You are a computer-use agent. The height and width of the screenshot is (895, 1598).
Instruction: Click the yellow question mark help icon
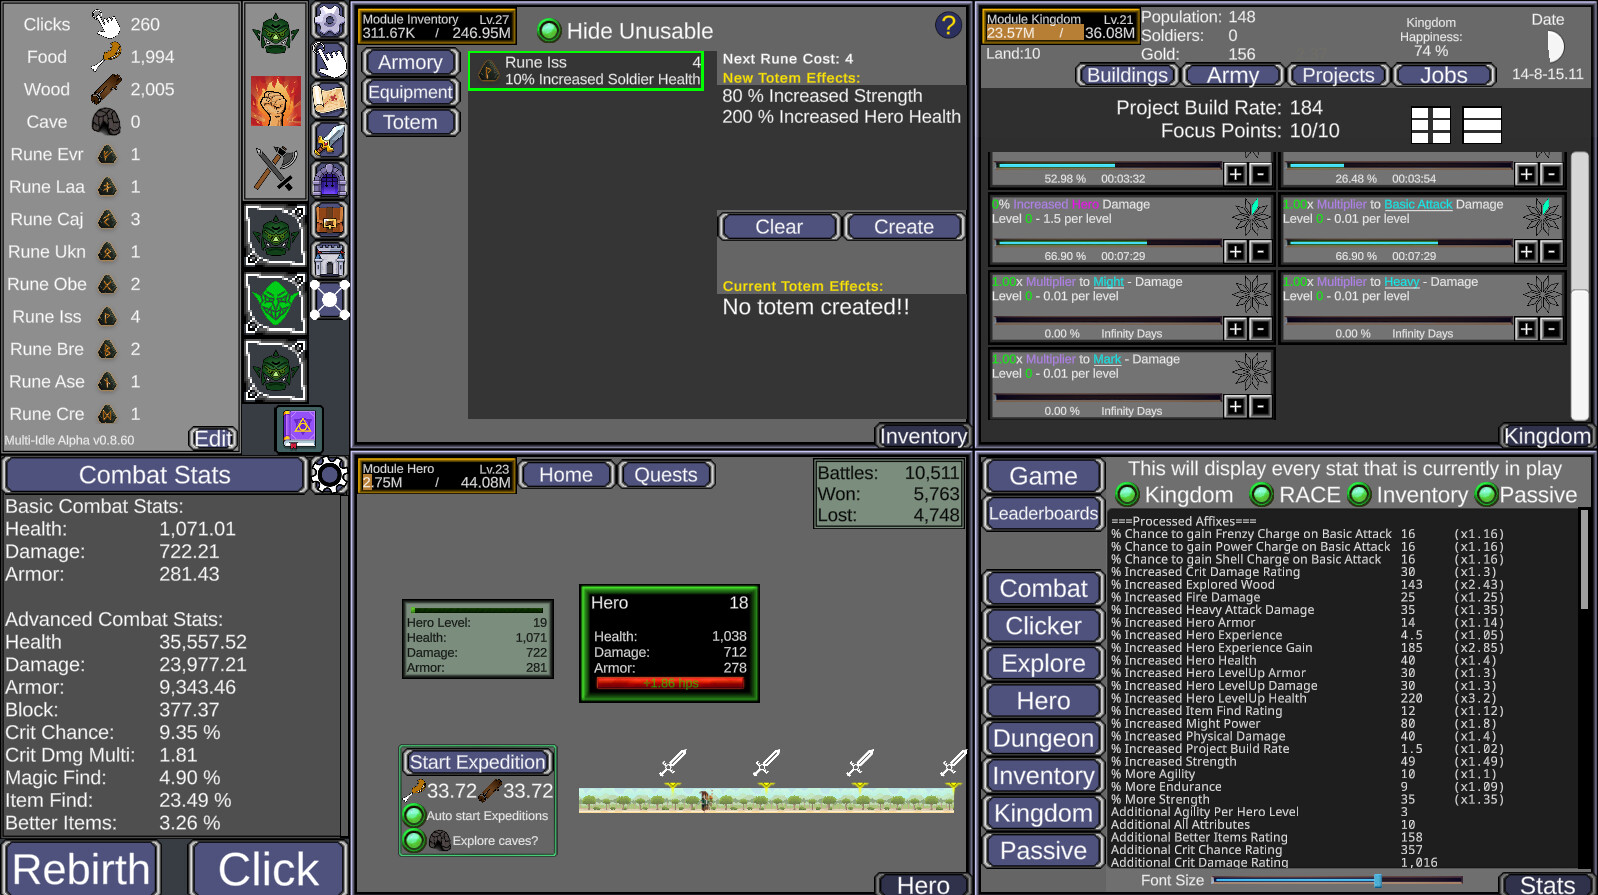(x=948, y=25)
